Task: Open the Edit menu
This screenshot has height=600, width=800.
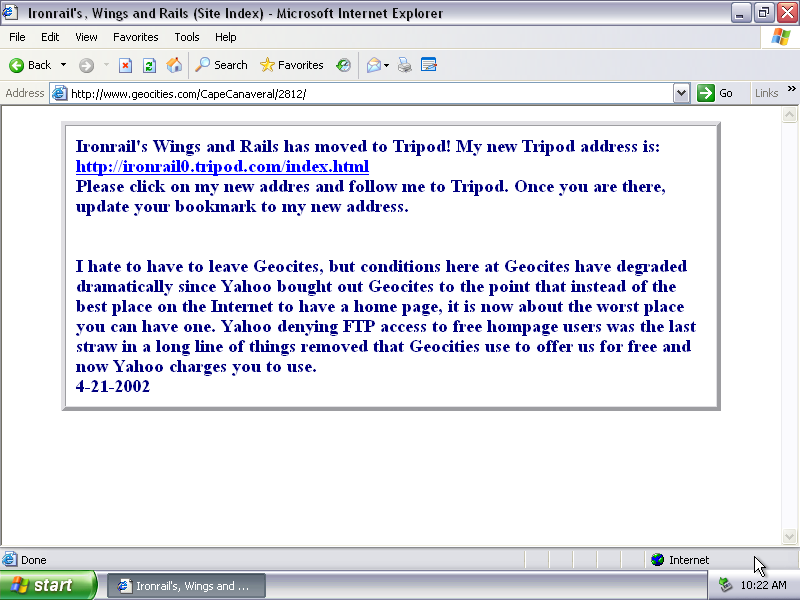Action: pos(50,37)
